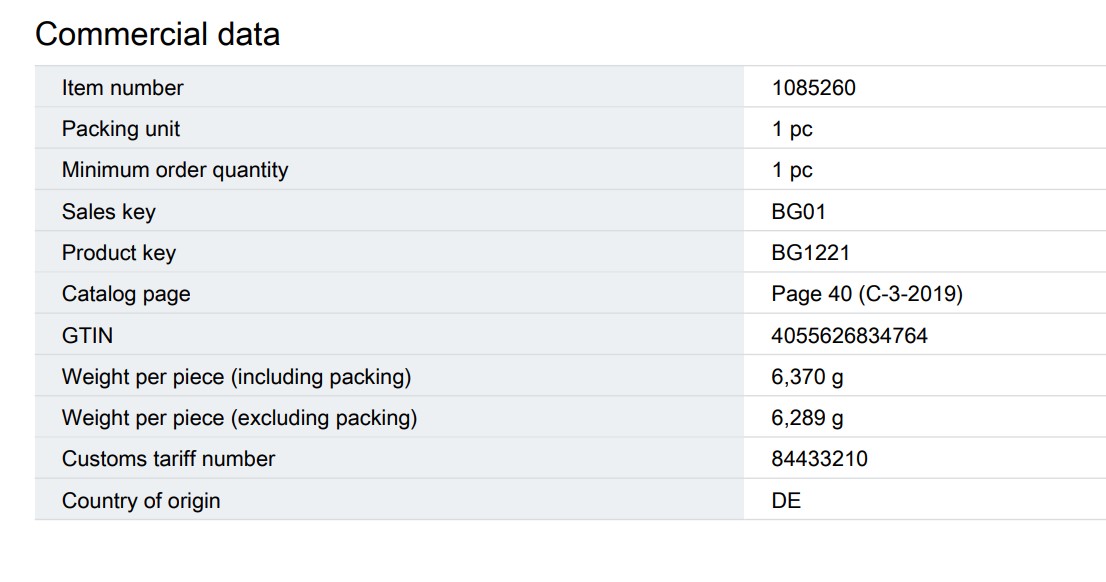Select the Minimum order quantity value

pos(792,170)
